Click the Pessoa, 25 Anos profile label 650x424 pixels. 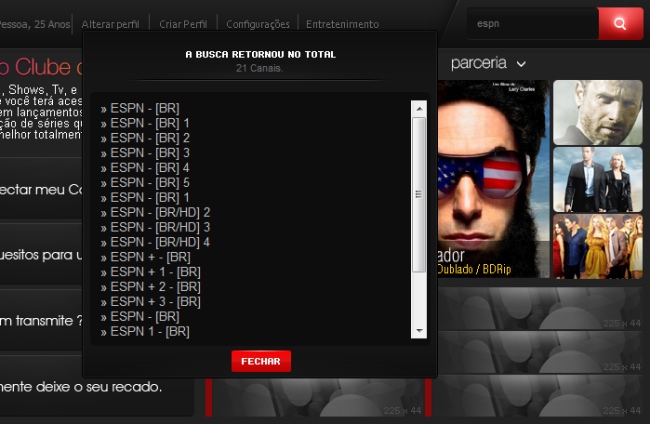tap(35, 24)
